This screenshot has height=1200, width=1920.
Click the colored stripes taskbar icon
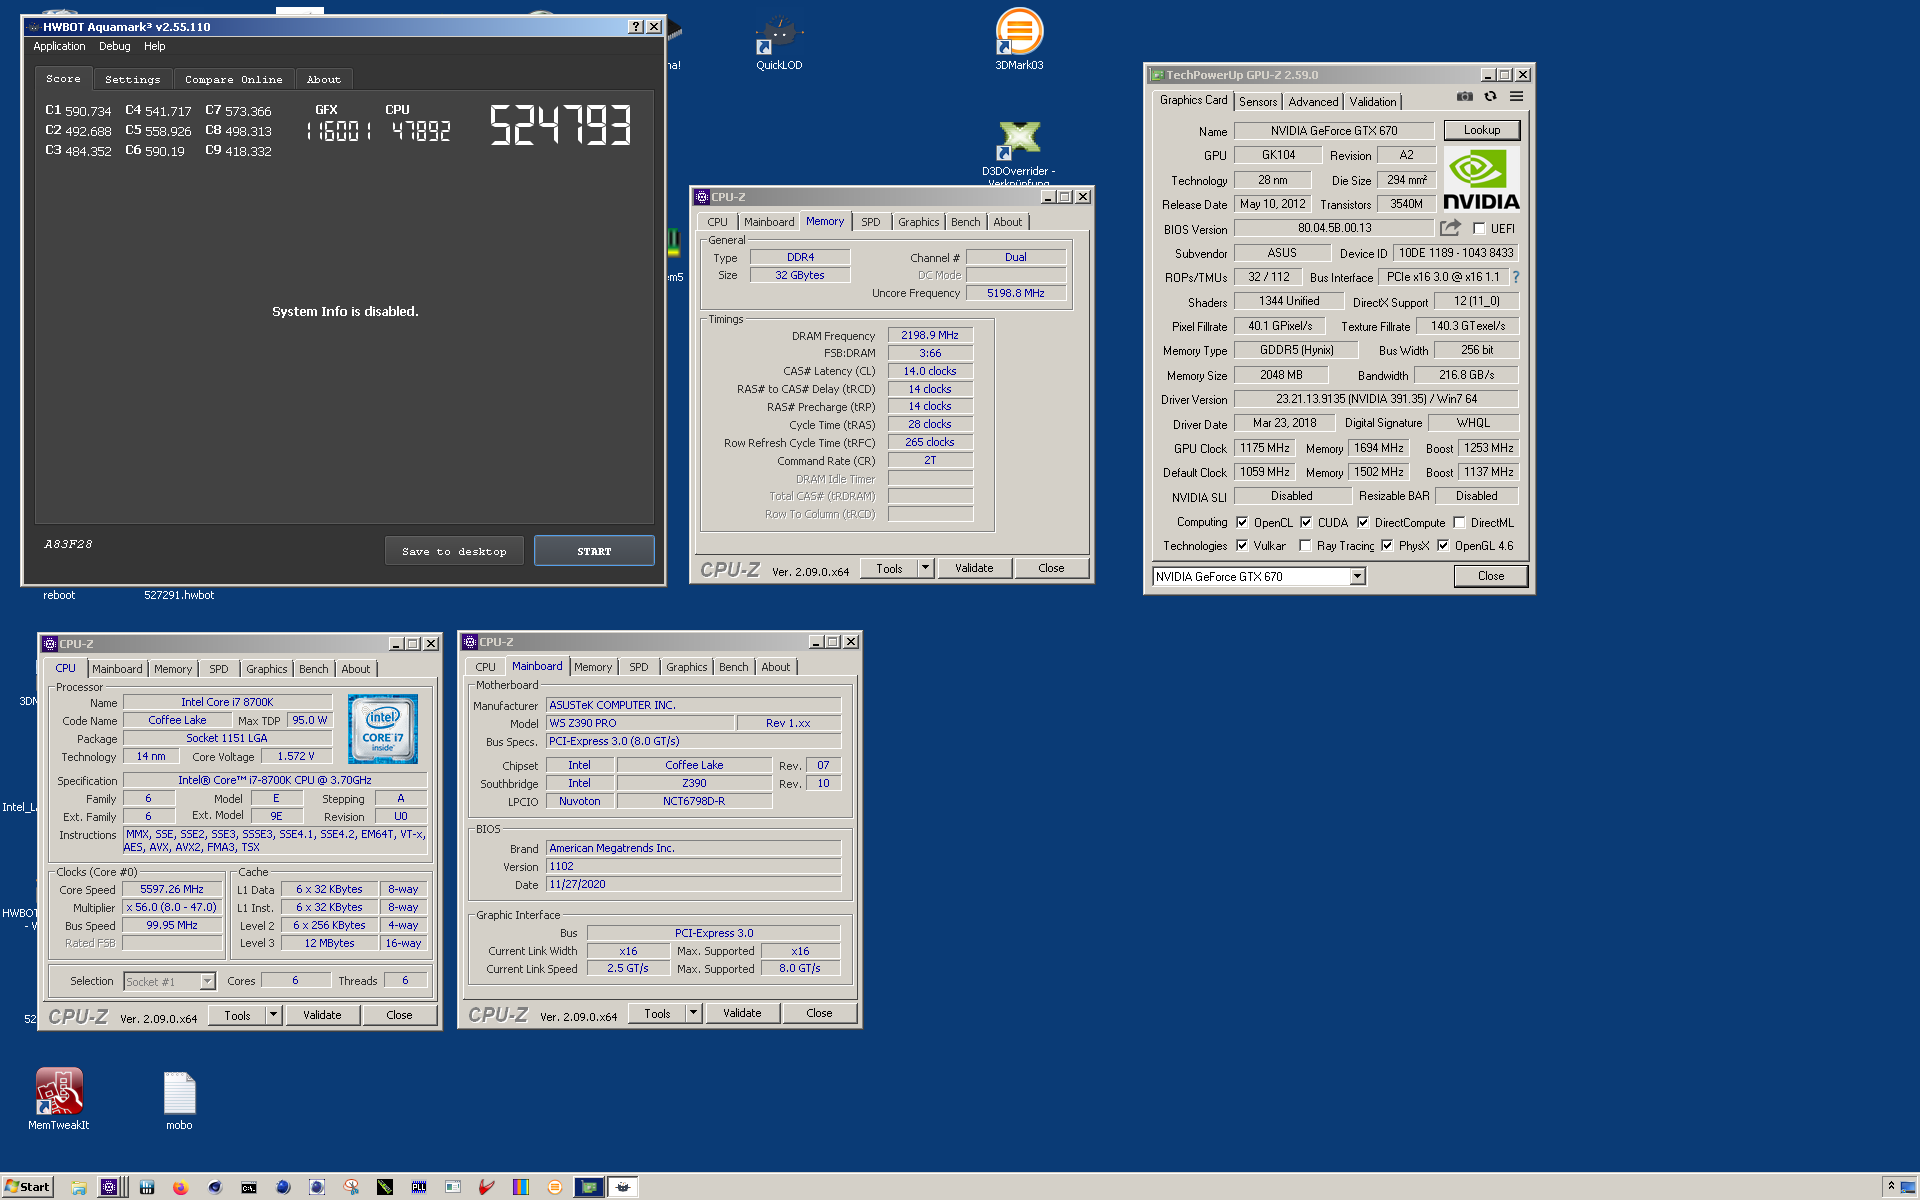point(520,1187)
